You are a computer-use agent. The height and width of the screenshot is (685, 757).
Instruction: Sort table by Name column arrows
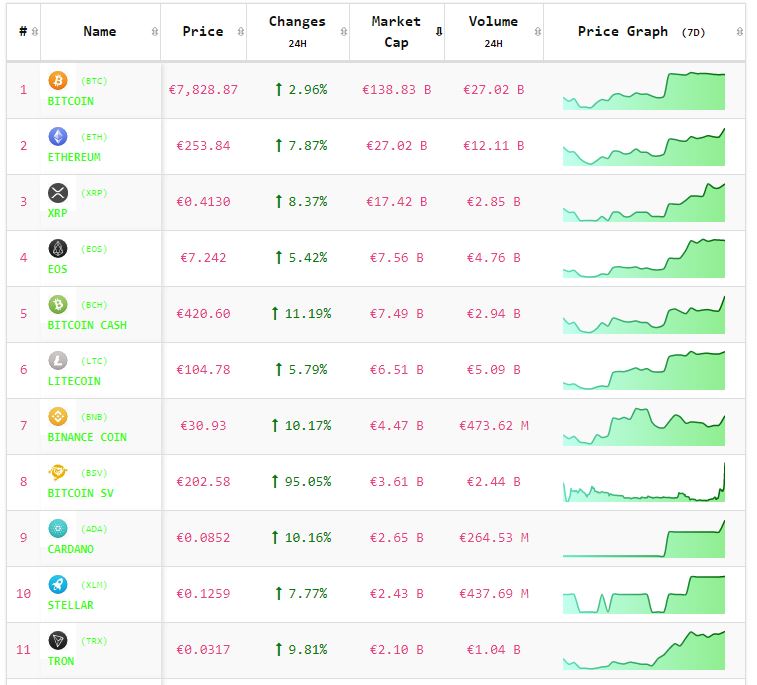tap(154, 32)
